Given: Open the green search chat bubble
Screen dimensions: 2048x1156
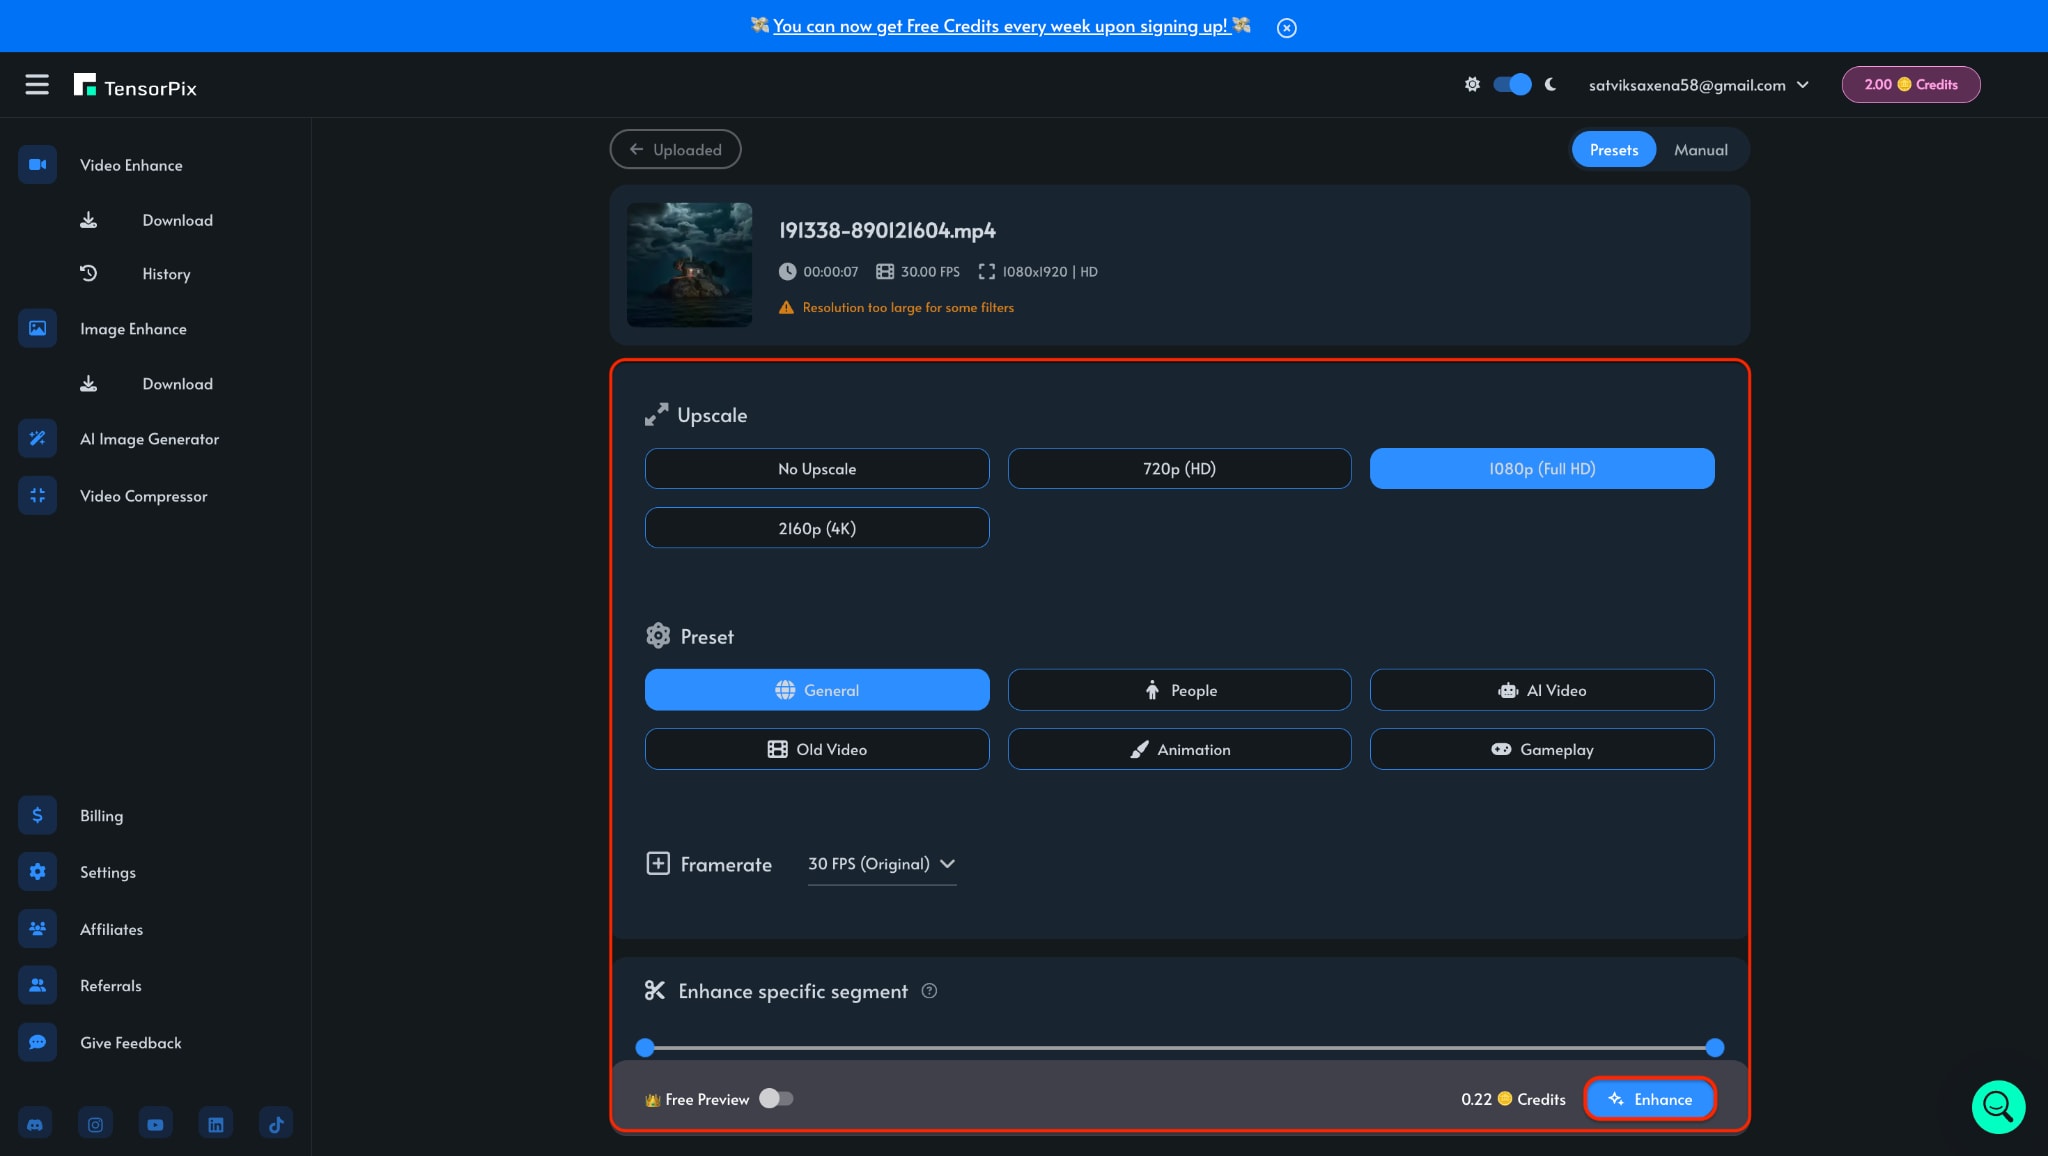Looking at the screenshot, I should 1997,1106.
